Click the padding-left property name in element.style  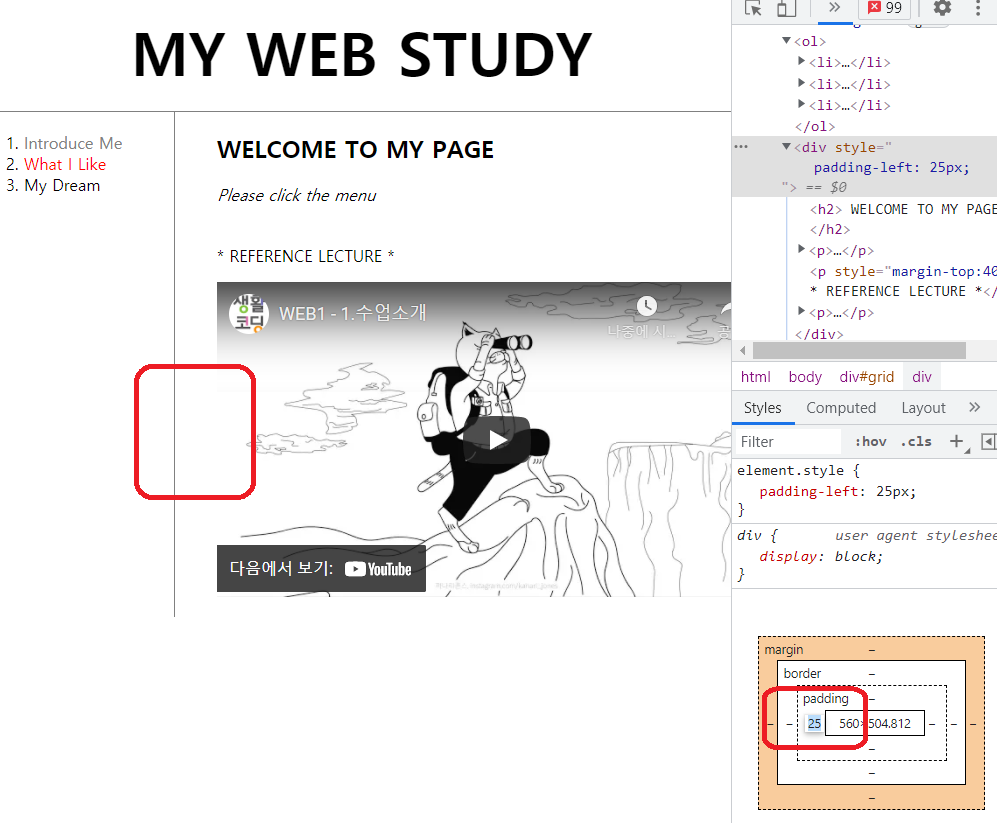[809, 491]
